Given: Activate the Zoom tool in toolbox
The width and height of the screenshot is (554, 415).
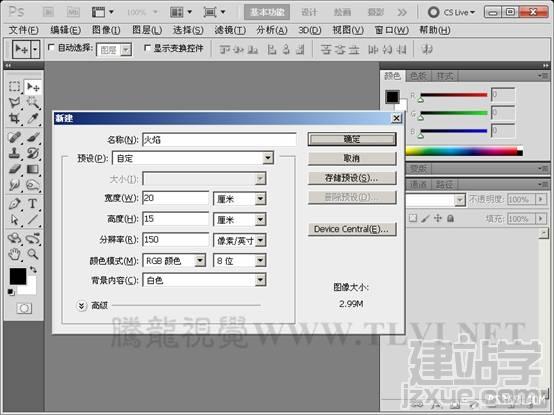Looking at the screenshot, I should click(x=33, y=254).
